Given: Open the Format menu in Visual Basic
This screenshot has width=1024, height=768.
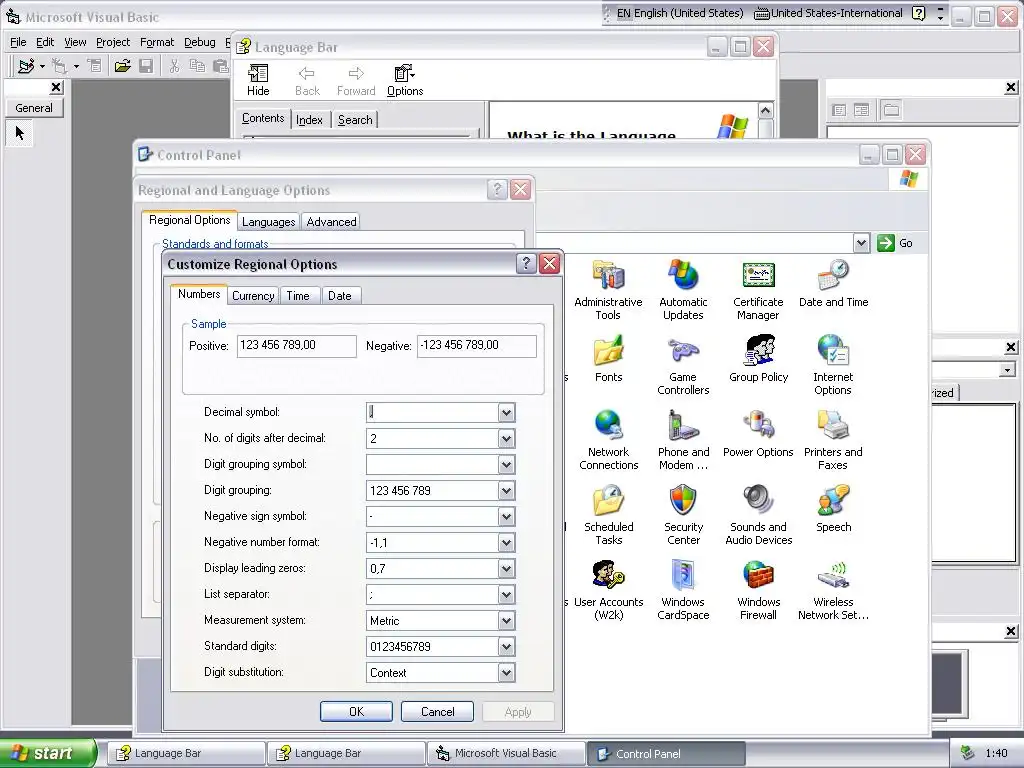Looking at the screenshot, I should click(157, 42).
